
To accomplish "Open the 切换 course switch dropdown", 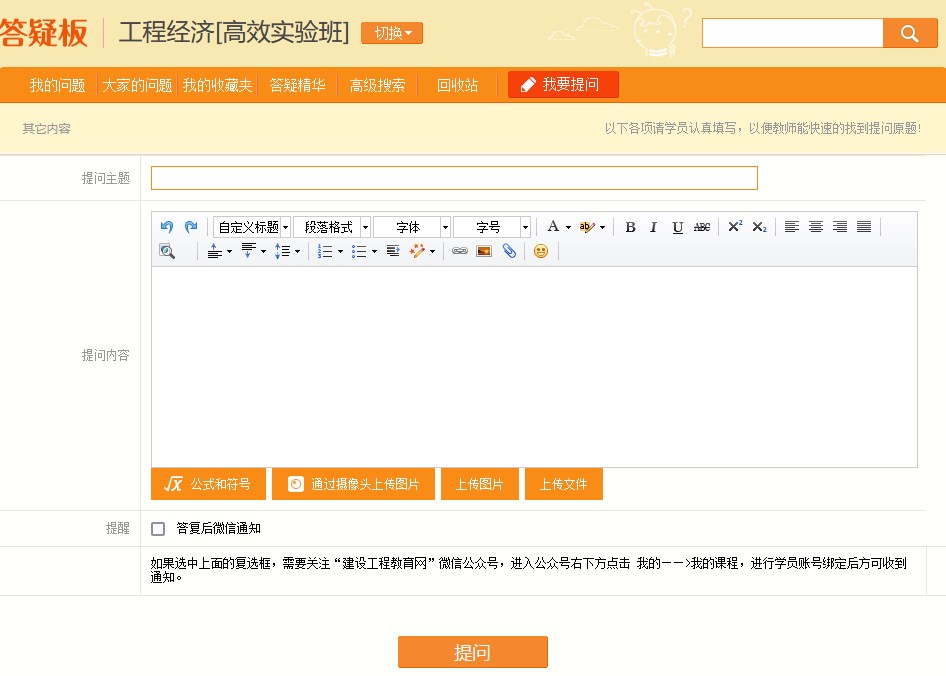I will pyautogui.click(x=391, y=33).
